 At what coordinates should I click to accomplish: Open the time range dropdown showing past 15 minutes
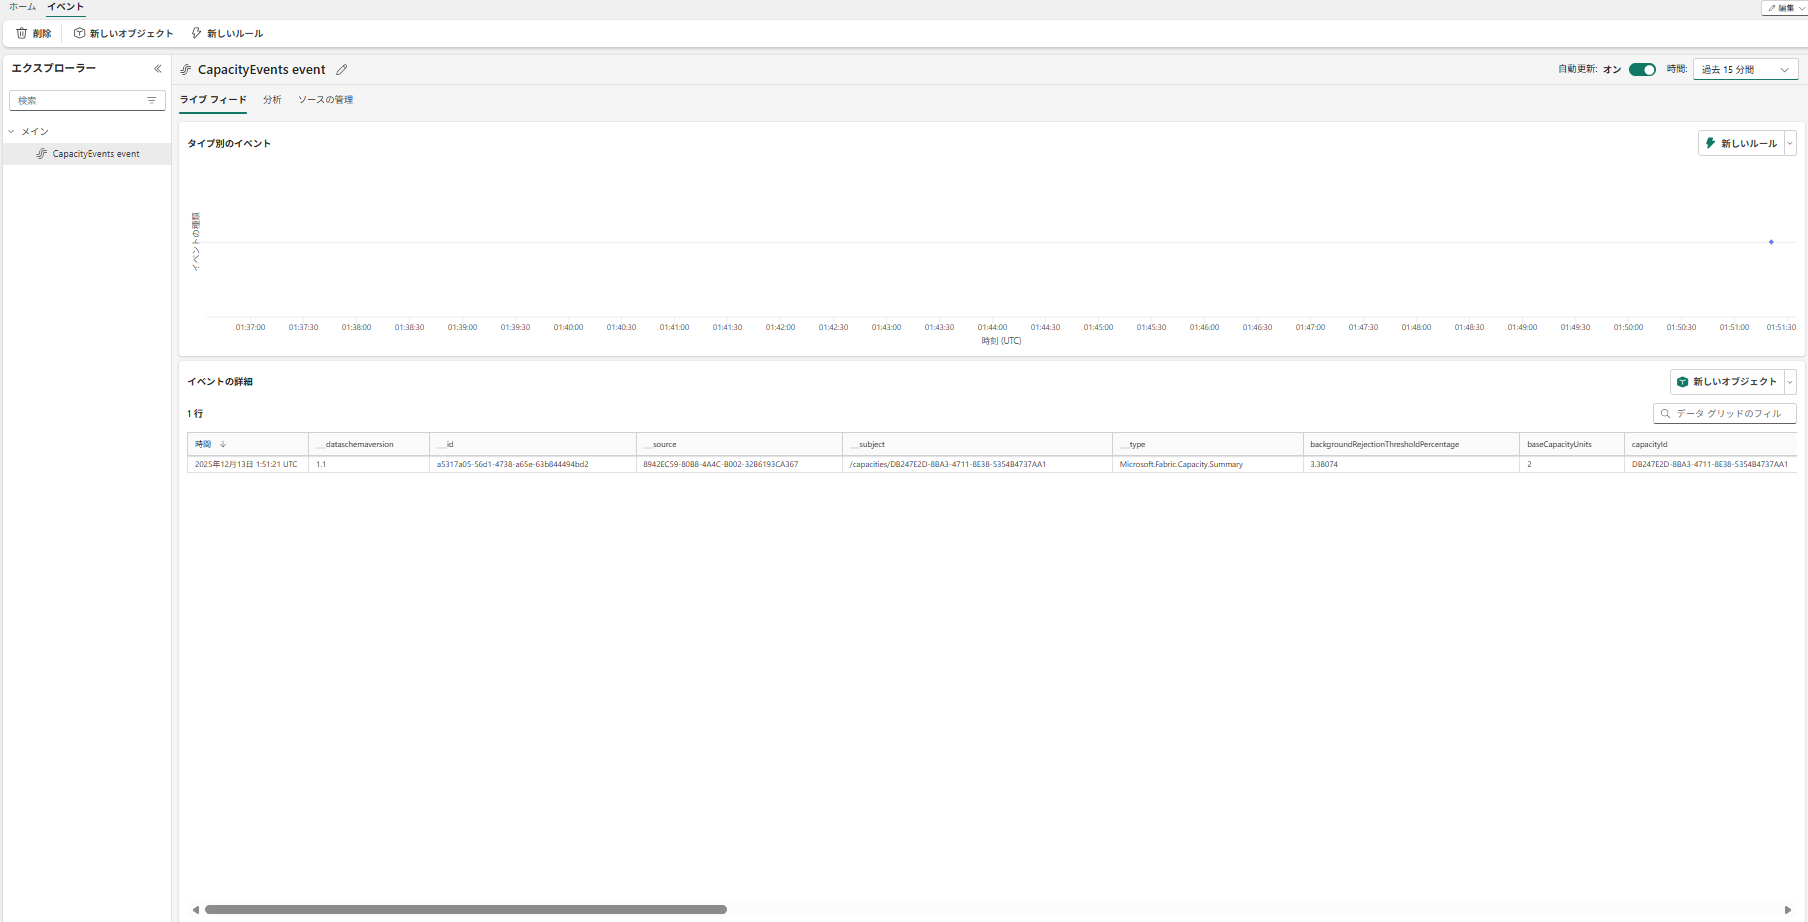(1745, 69)
